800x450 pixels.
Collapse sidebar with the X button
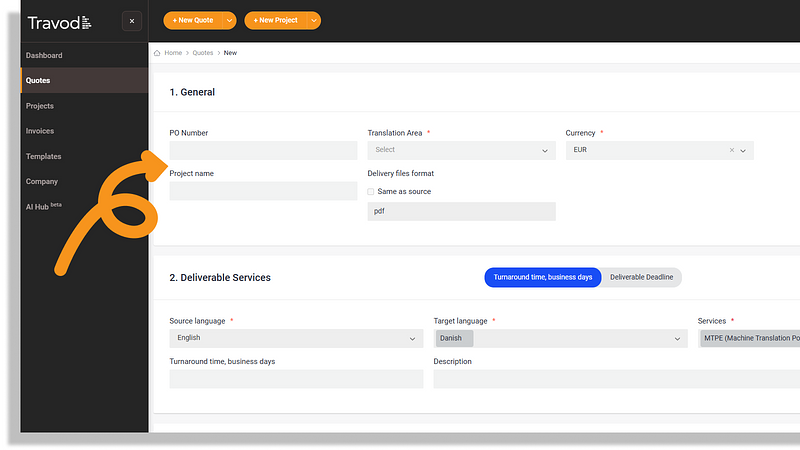tap(132, 21)
